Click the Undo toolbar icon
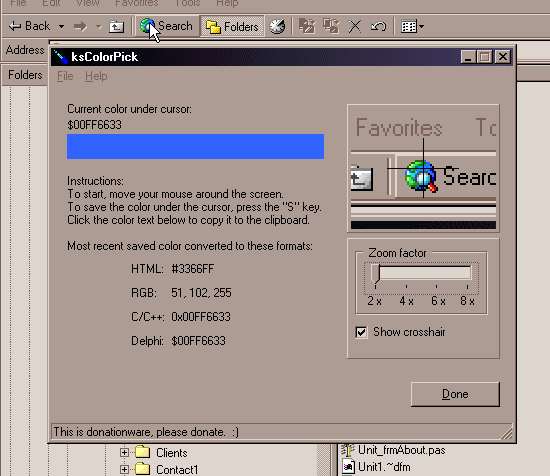The height and width of the screenshot is (476, 550). click(x=378, y=26)
